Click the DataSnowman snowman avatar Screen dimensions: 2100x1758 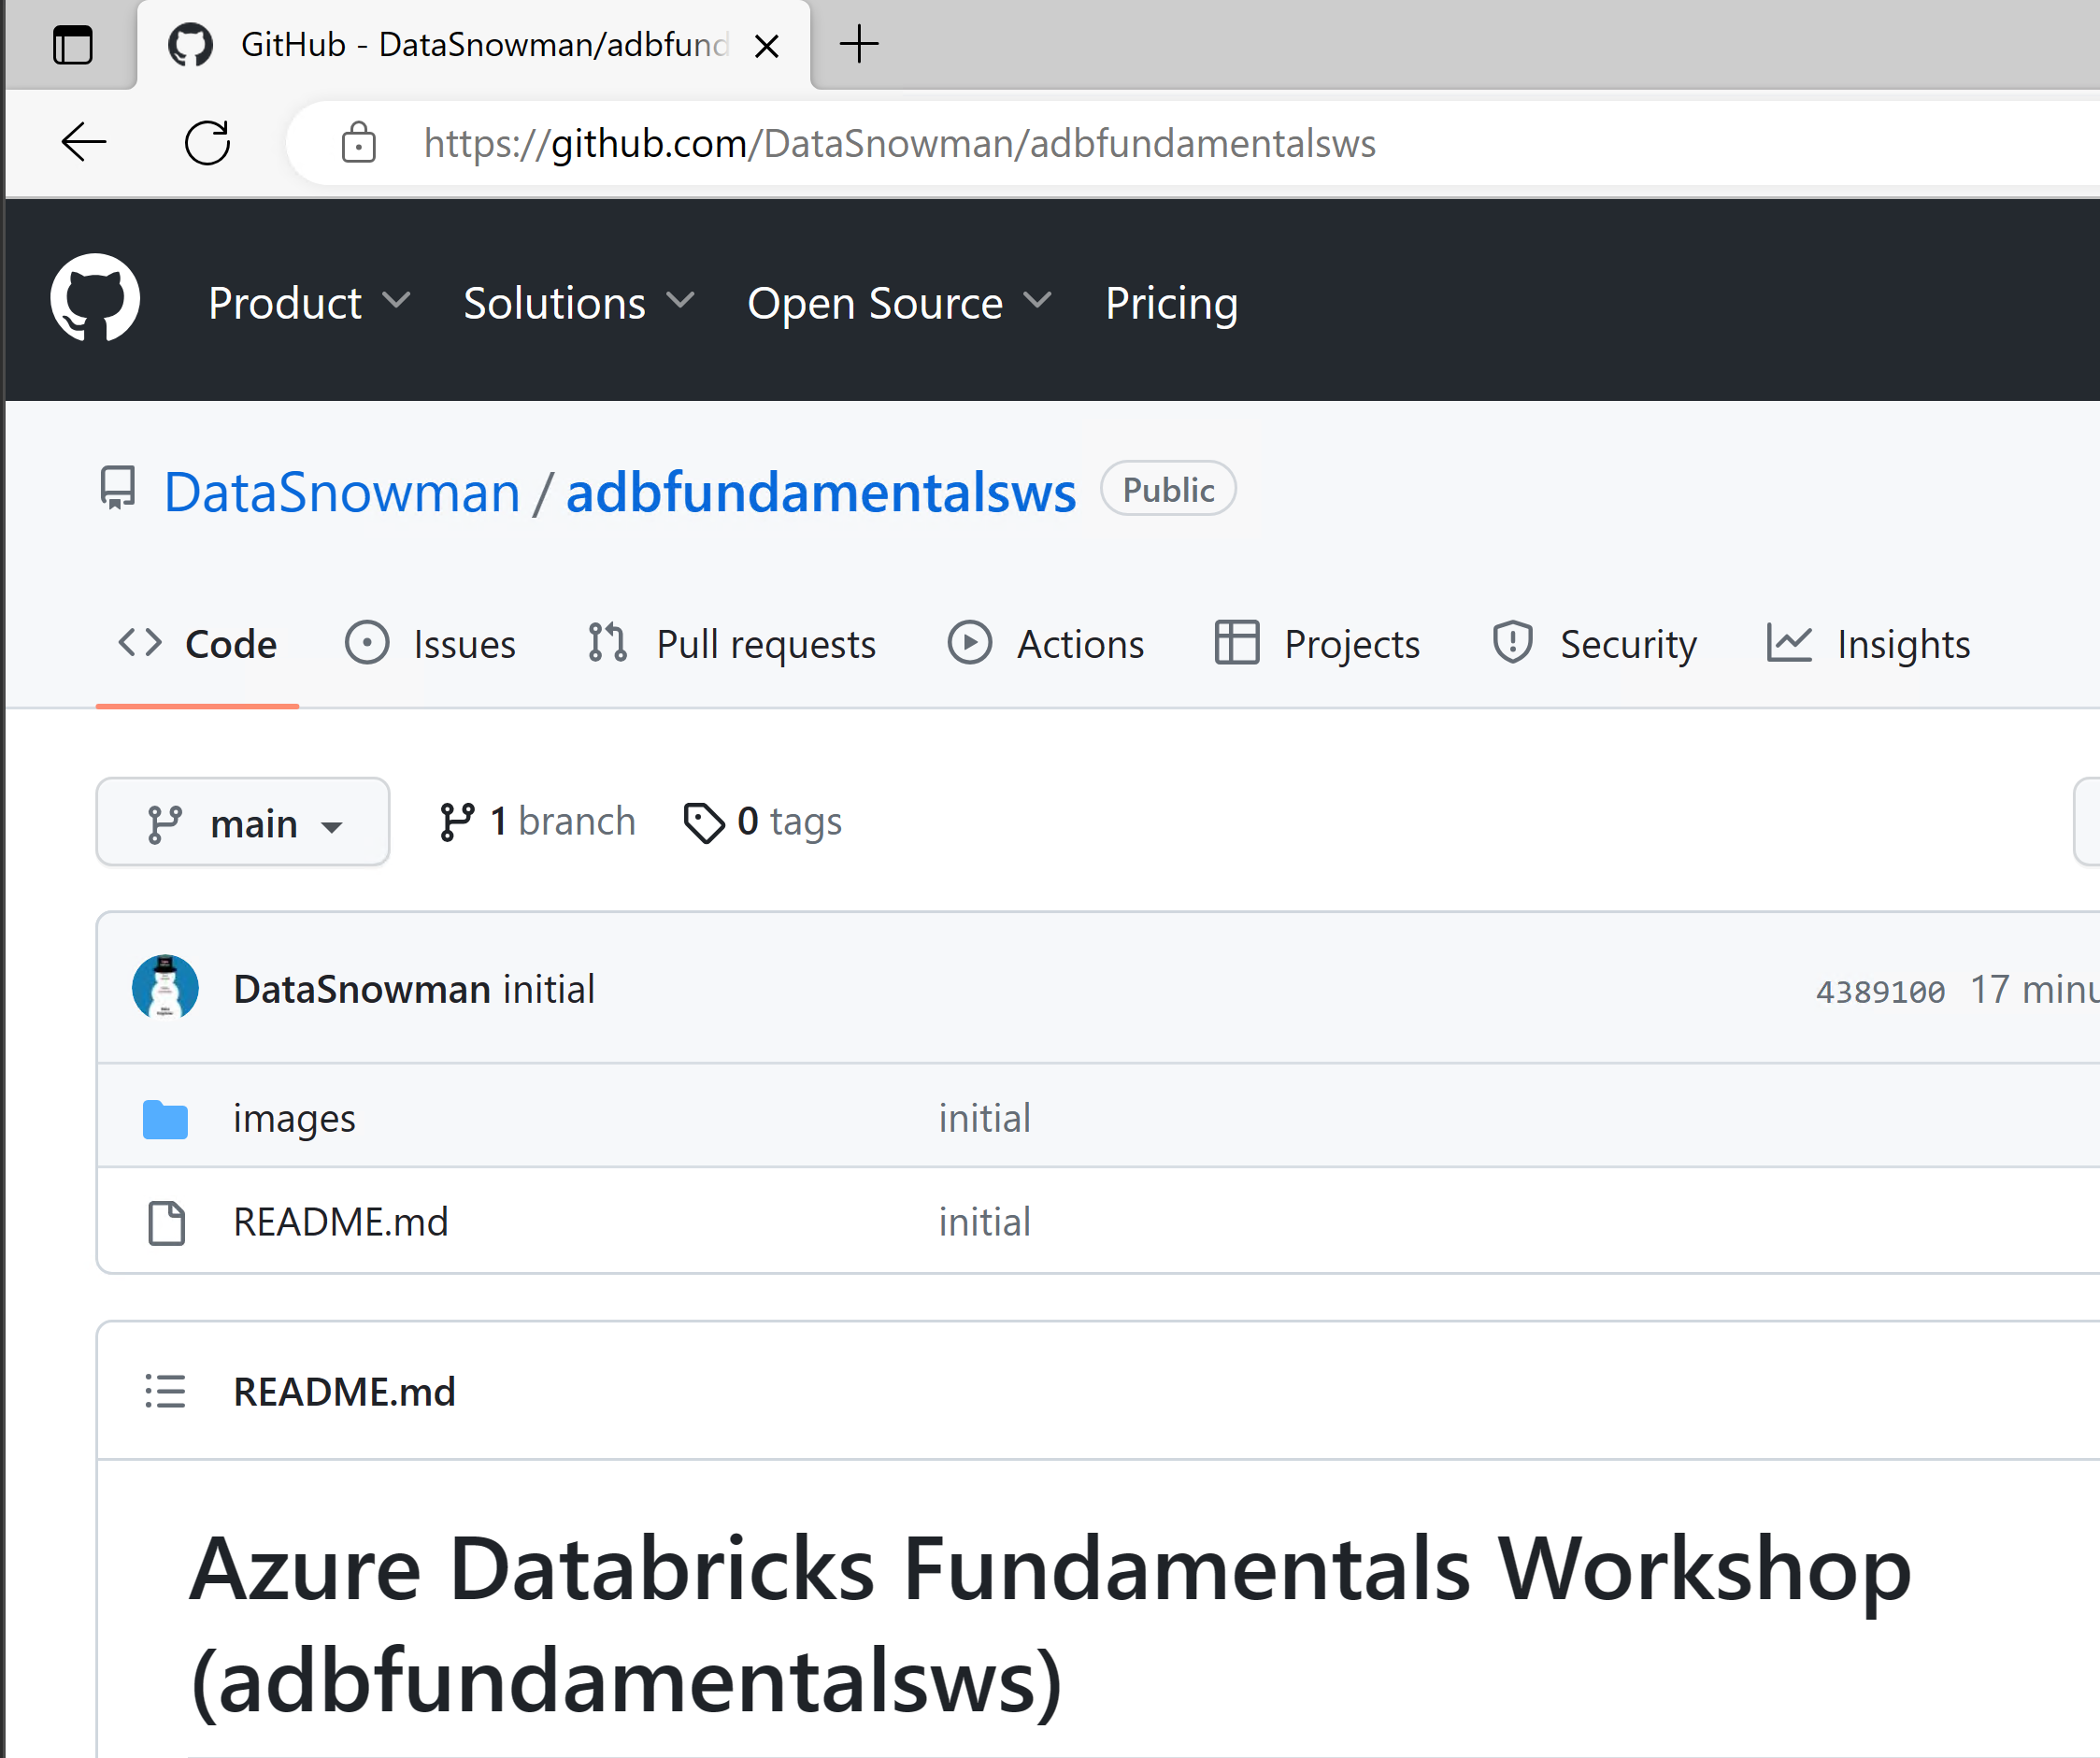[x=165, y=988]
